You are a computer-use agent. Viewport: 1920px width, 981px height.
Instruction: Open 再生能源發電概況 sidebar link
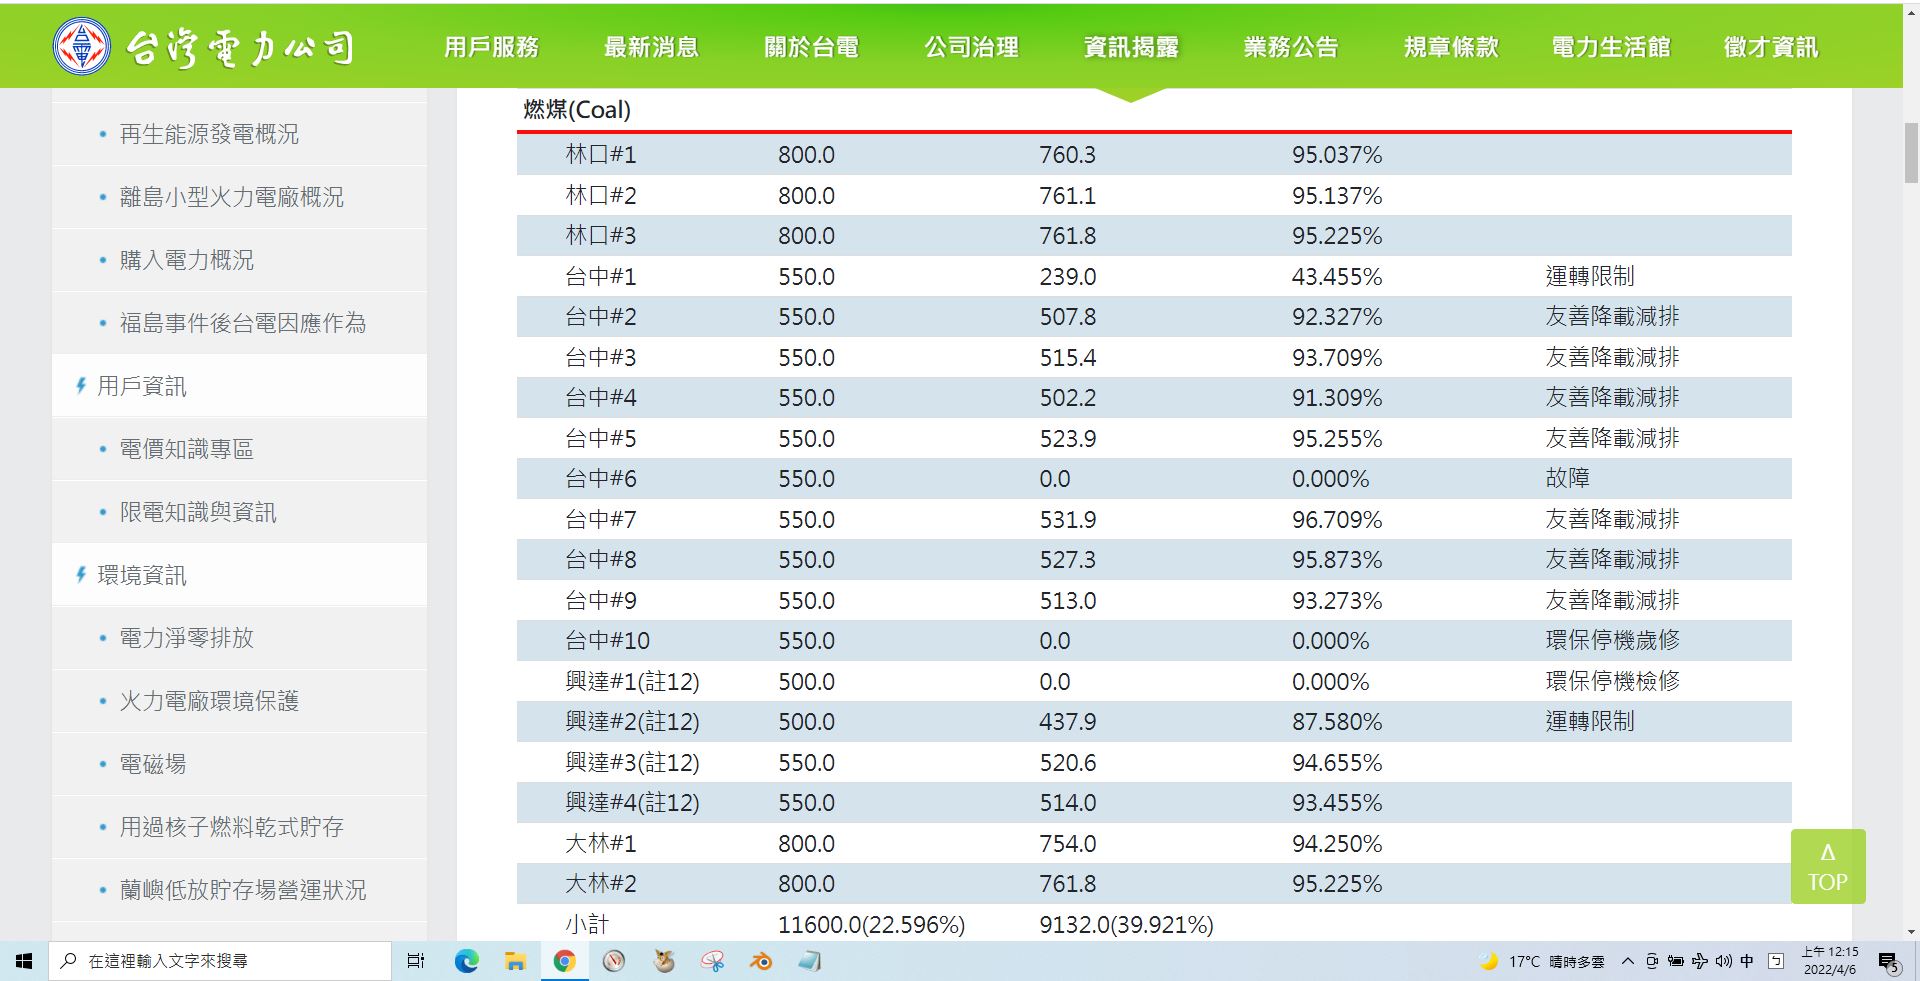tap(209, 134)
